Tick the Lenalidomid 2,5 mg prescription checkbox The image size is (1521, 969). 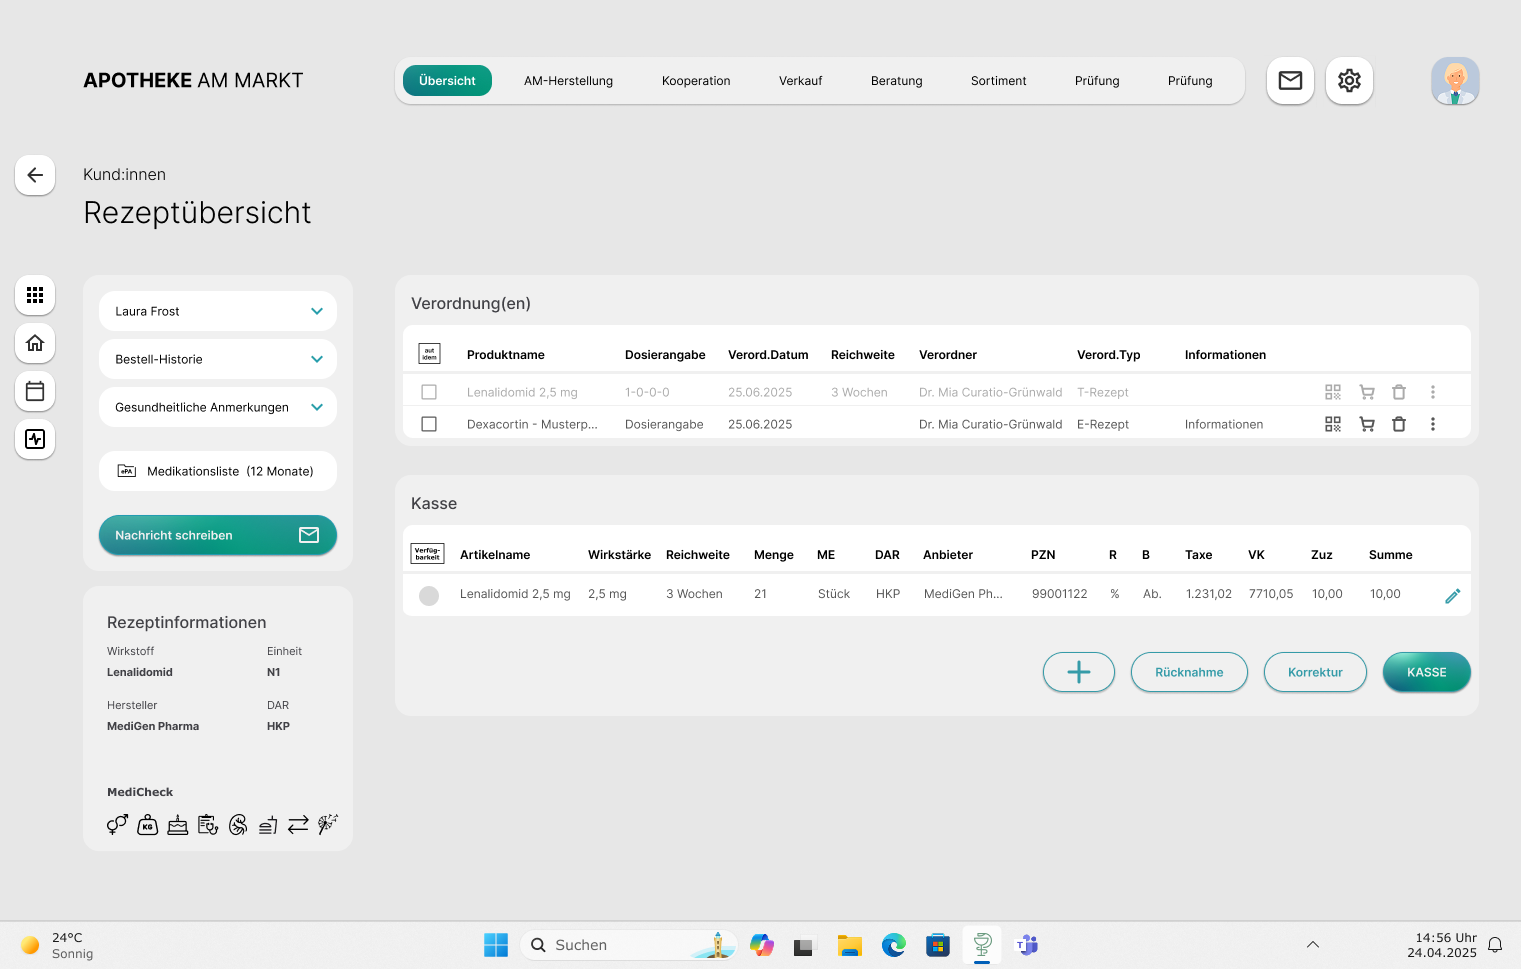click(429, 392)
